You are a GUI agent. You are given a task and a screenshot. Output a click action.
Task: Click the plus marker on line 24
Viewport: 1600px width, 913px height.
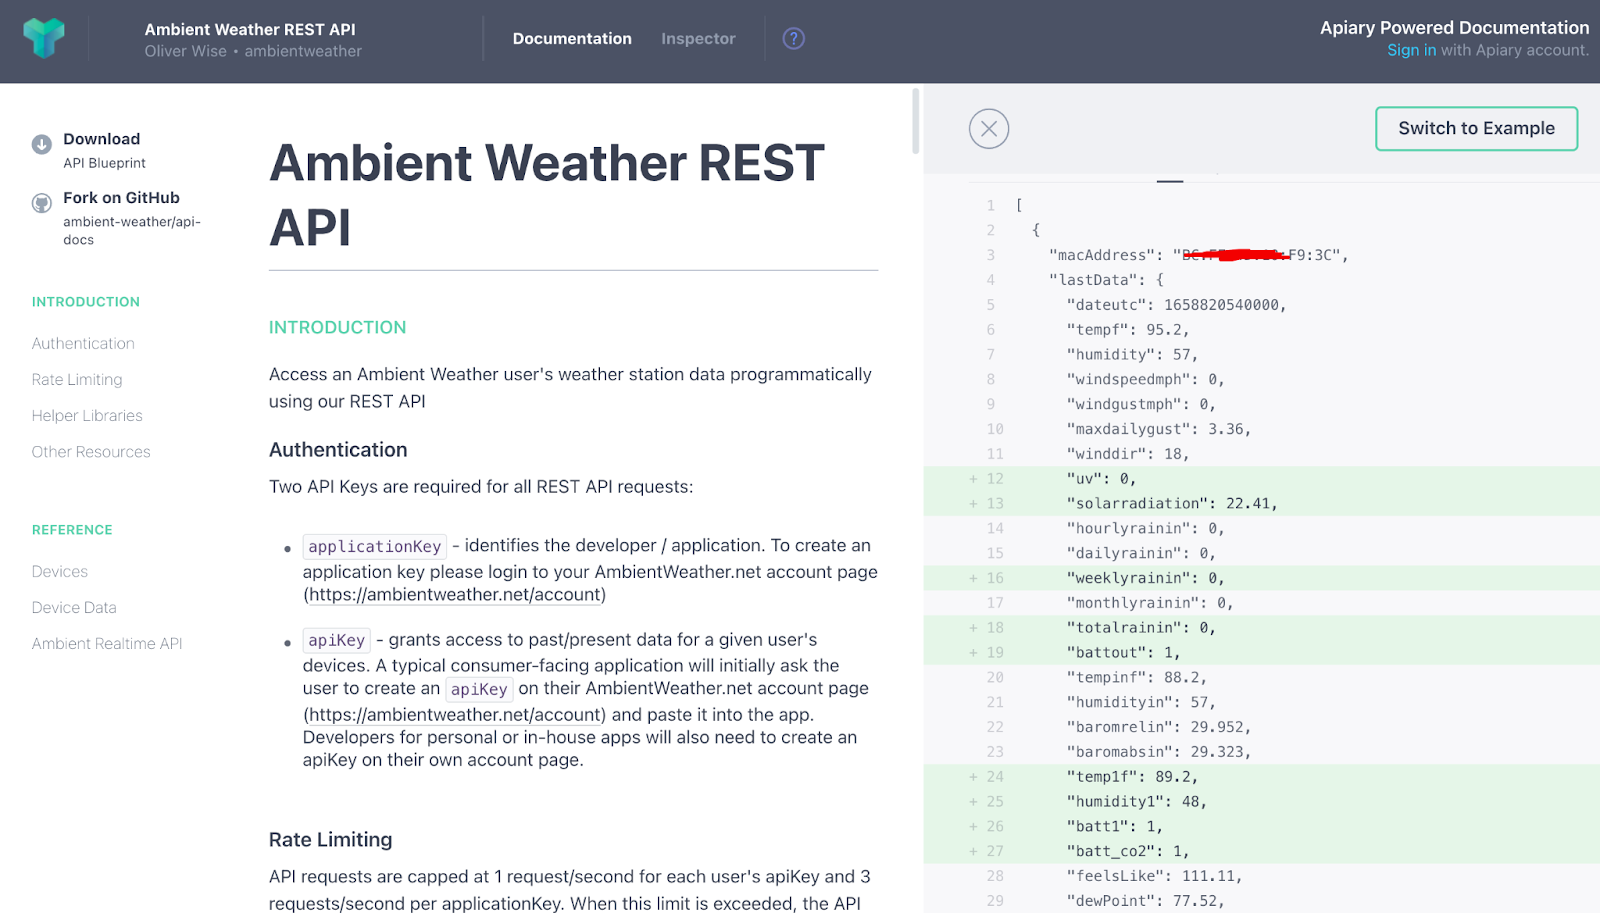coord(973,777)
